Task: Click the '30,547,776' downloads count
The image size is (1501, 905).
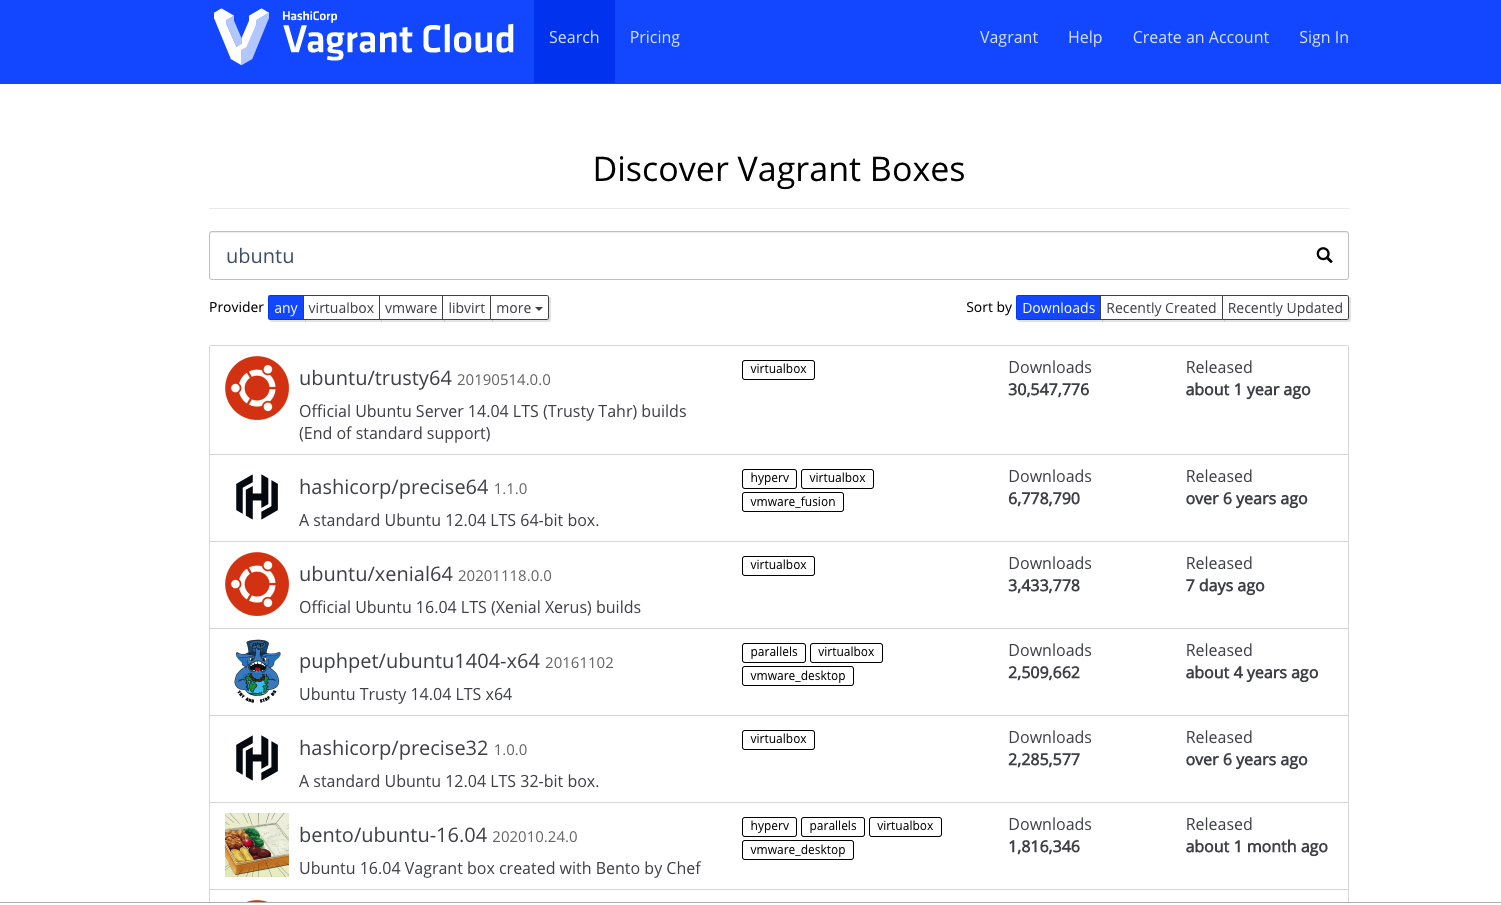Action: (1048, 390)
